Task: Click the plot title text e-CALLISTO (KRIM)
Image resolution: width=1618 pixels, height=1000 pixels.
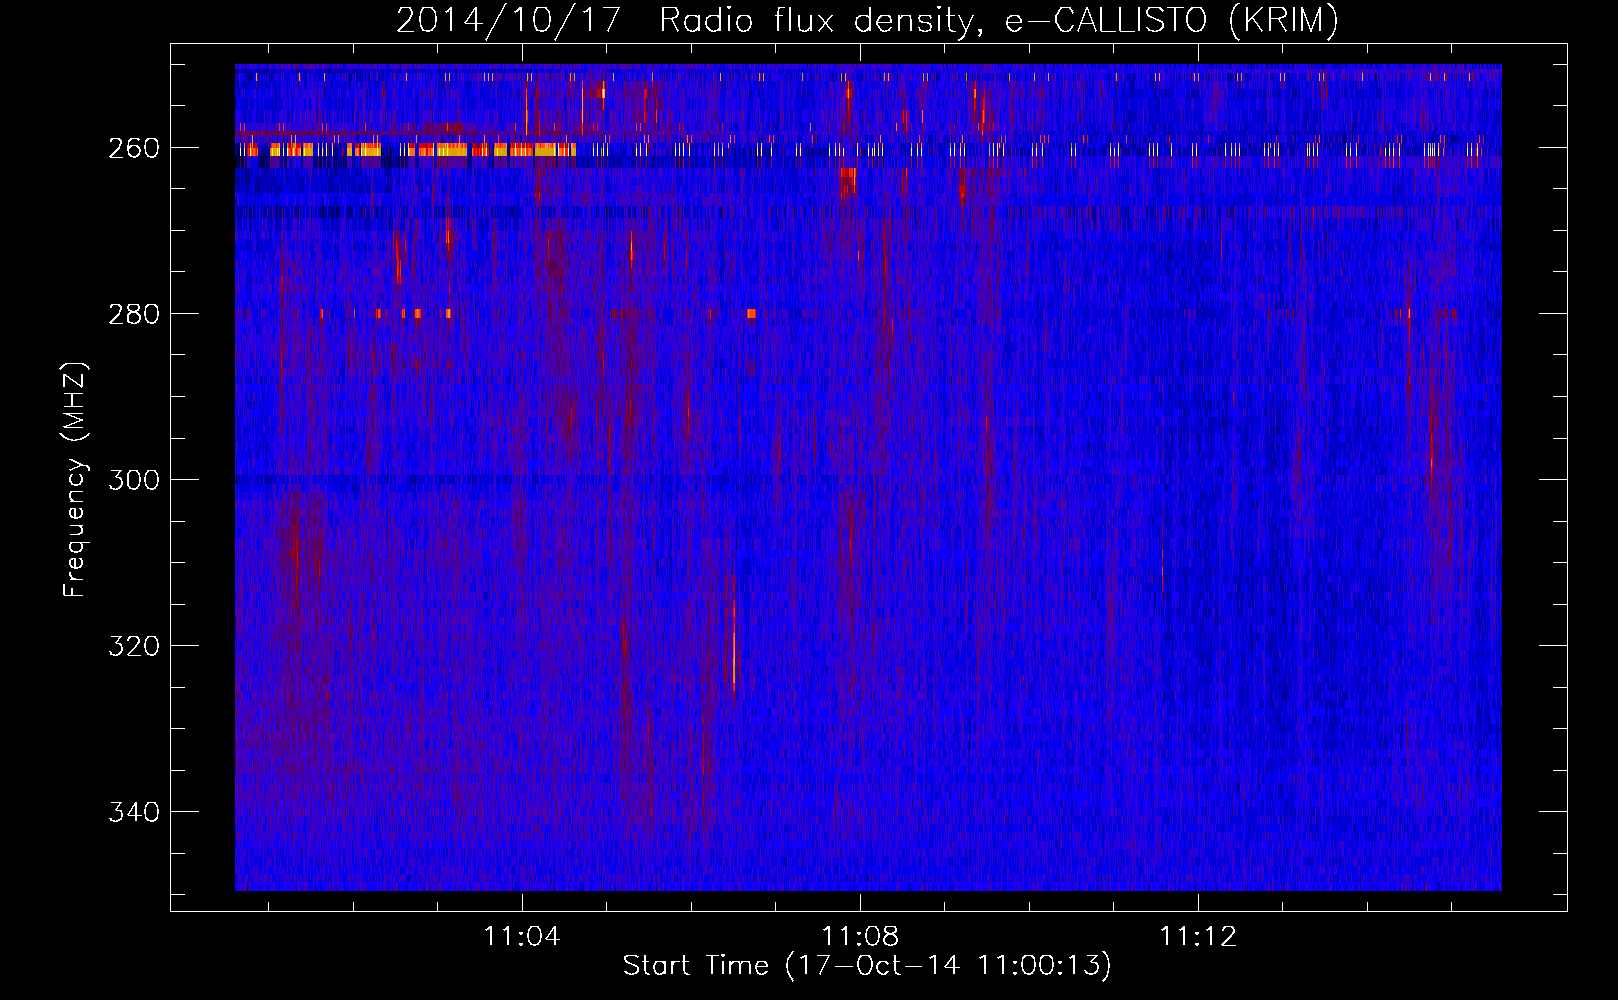Action: coord(1171,20)
